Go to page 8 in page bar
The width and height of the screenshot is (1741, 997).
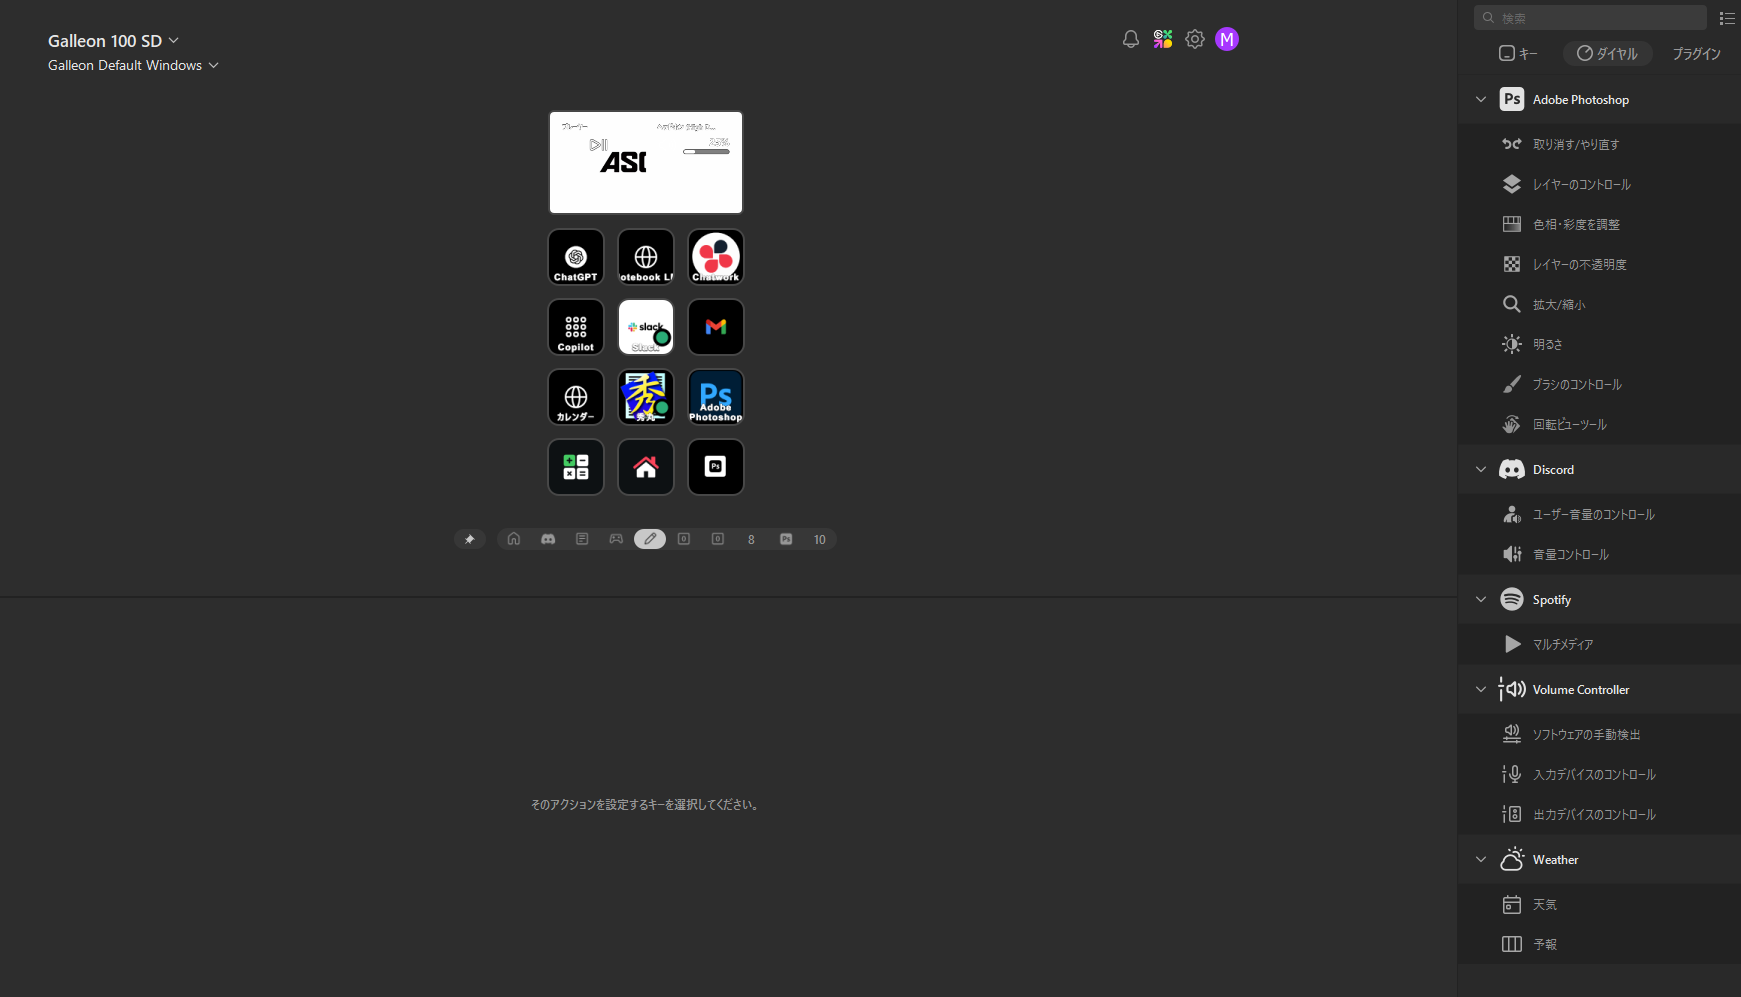click(x=751, y=540)
